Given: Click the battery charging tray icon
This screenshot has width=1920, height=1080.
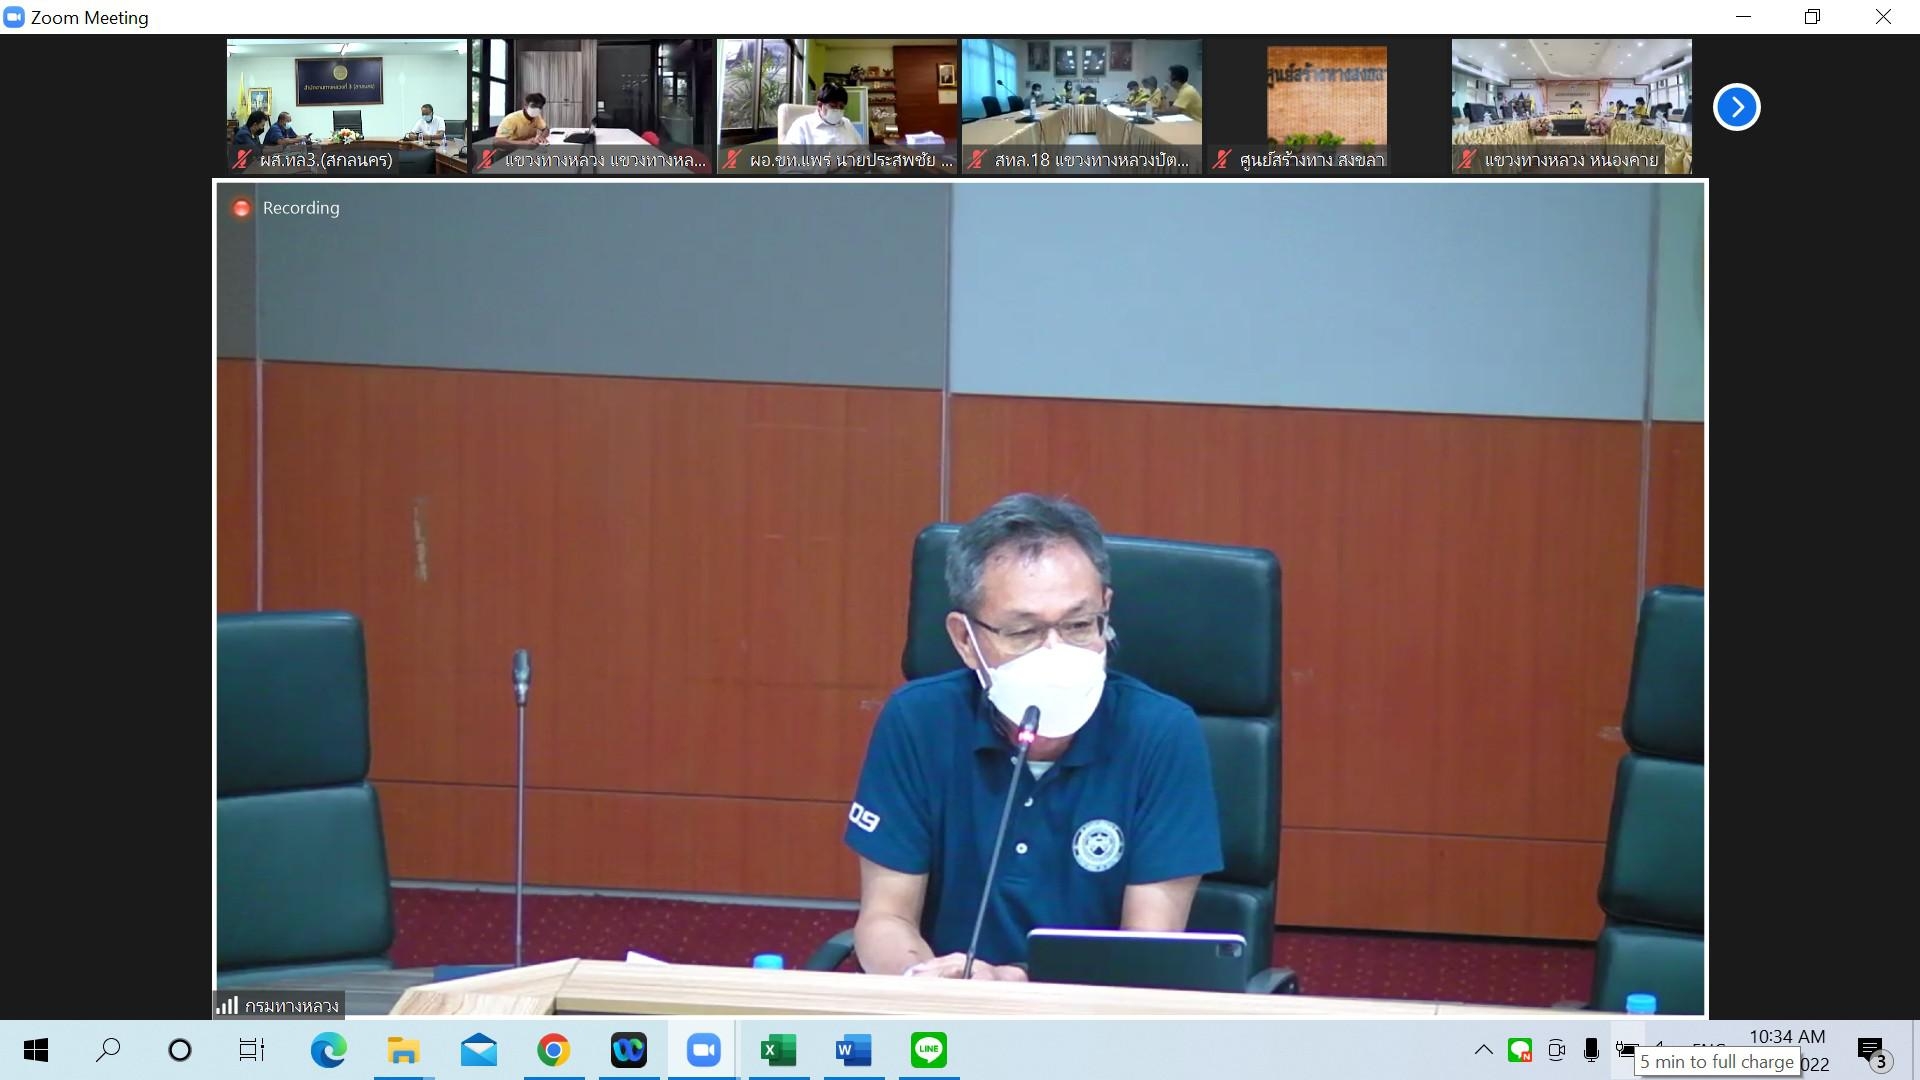Looking at the screenshot, I should (1626, 1049).
